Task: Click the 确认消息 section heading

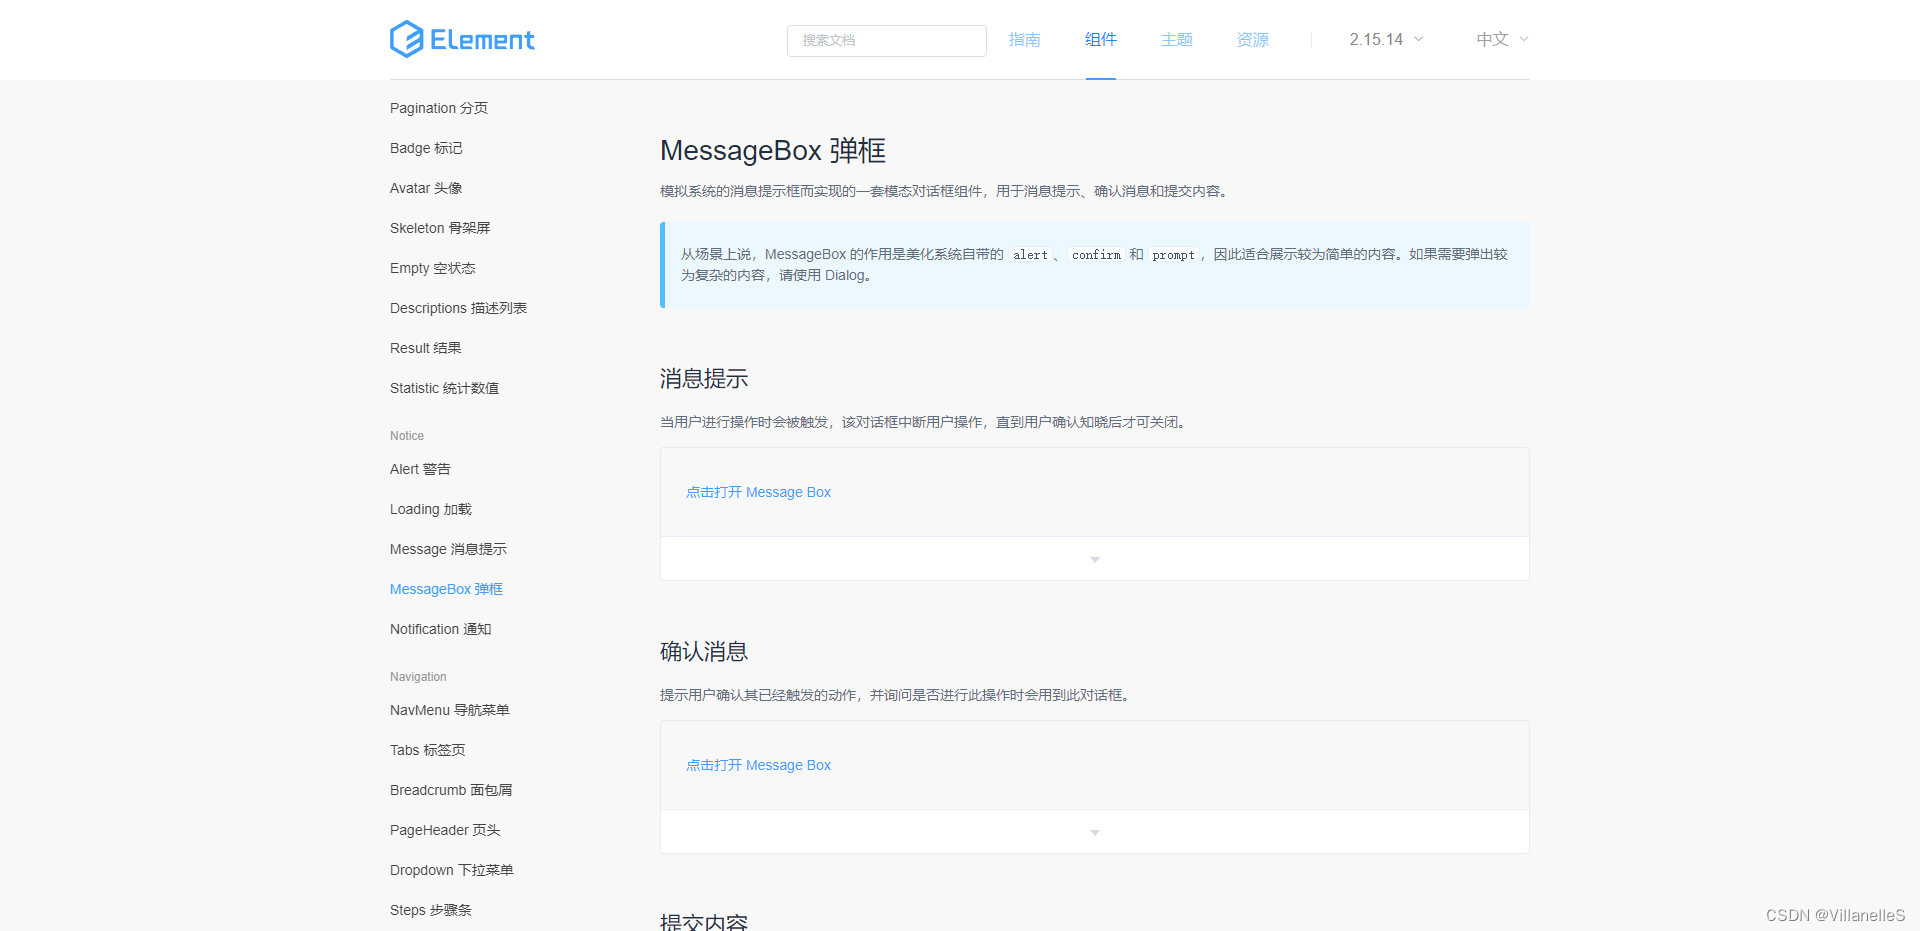Action: tap(704, 652)
